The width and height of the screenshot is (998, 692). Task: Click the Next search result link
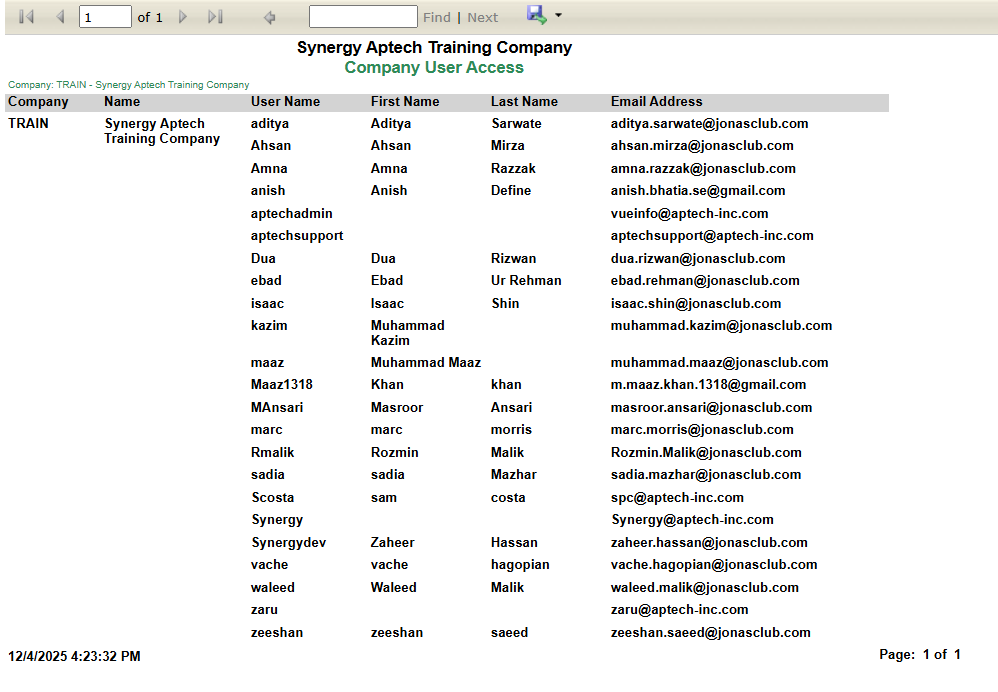(482, 18)
